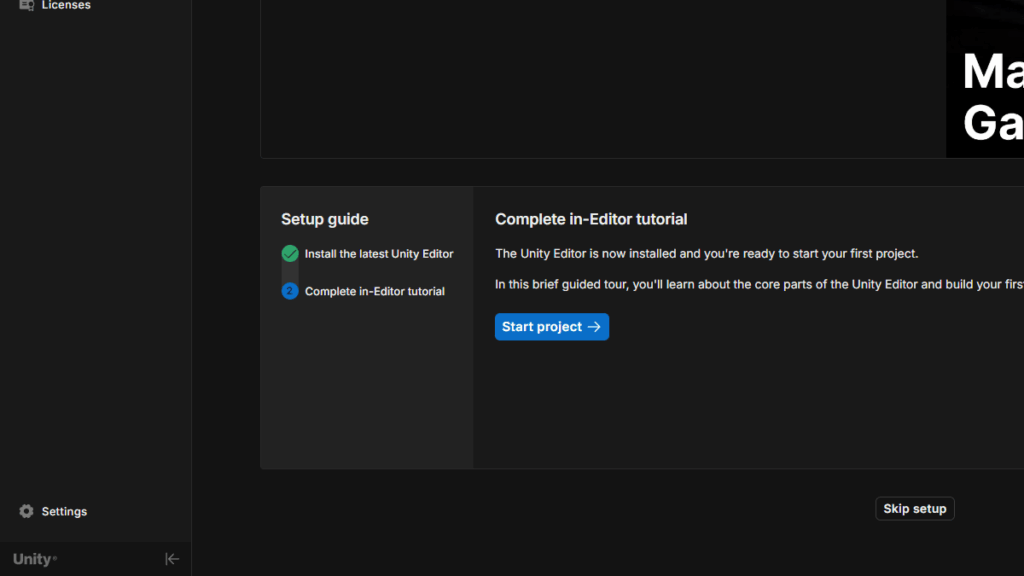Select the Install the latest Unity Editor step

[379, 254]
